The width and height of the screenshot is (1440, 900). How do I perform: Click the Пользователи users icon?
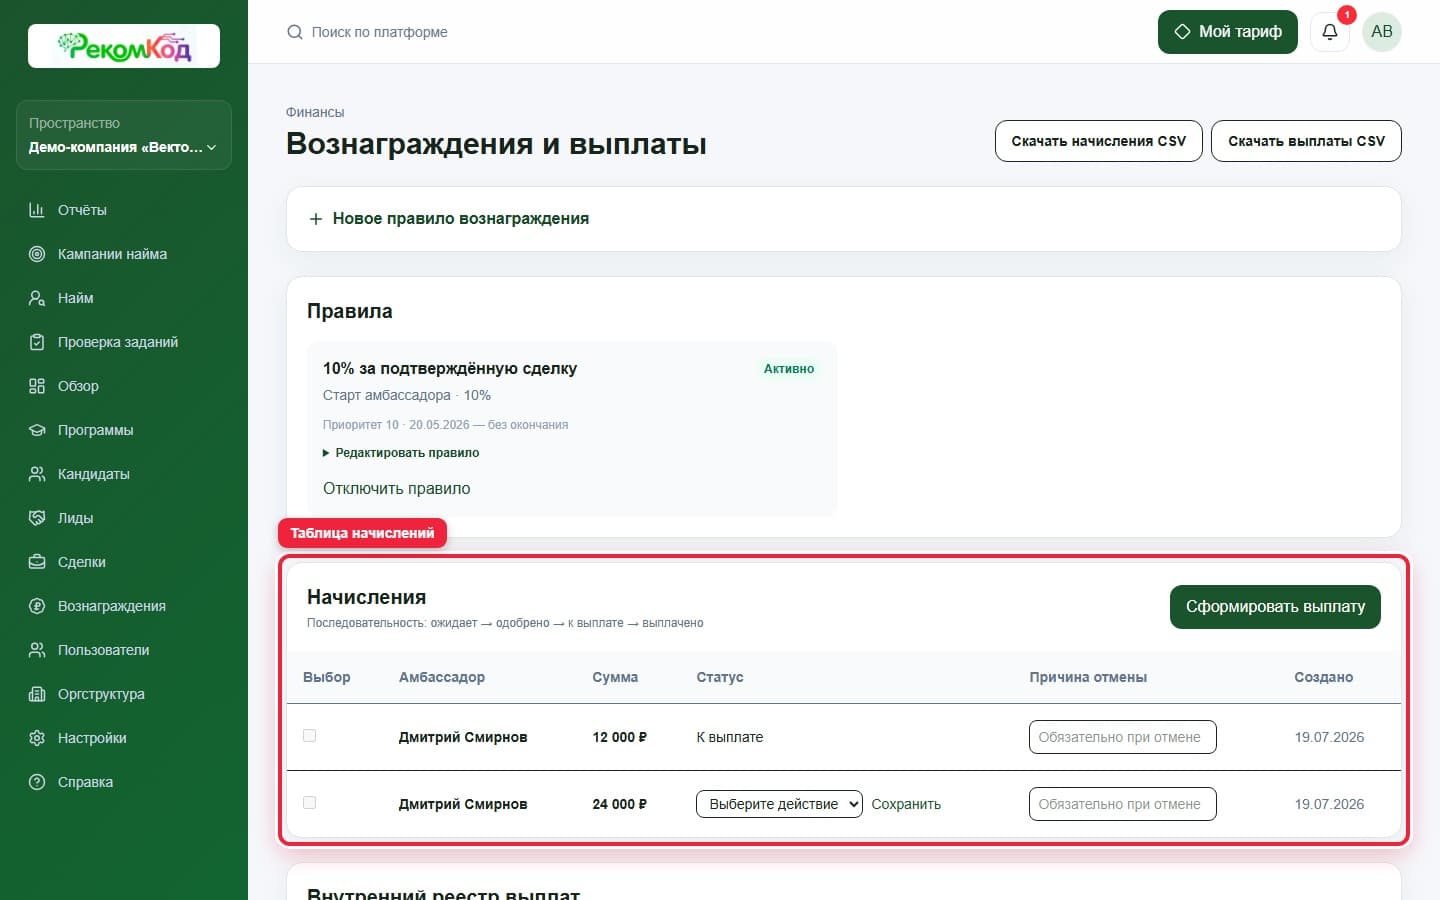pyautogui.click(x=37, y=650)
